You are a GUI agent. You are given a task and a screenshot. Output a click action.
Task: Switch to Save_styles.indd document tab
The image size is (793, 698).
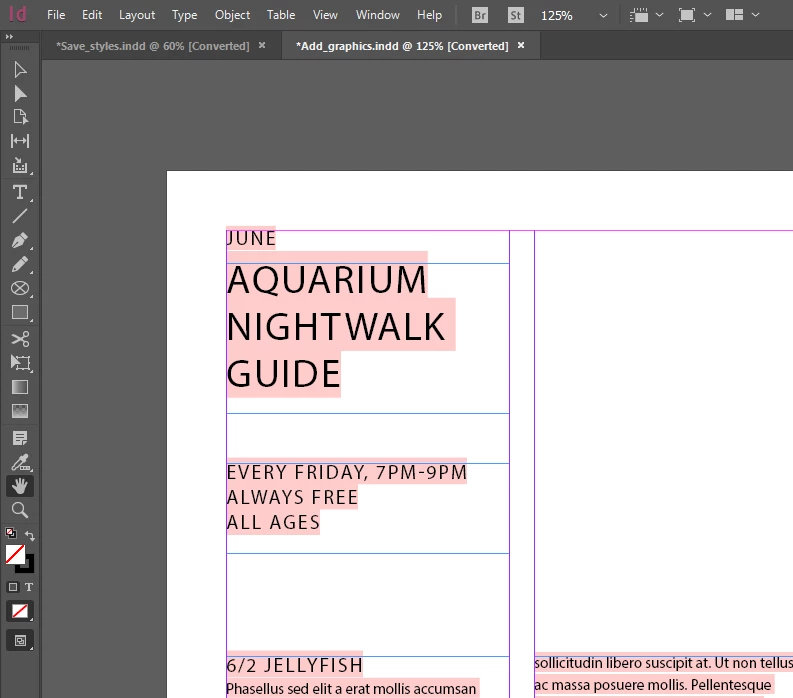pyautogui.click(x=153, y=46)
